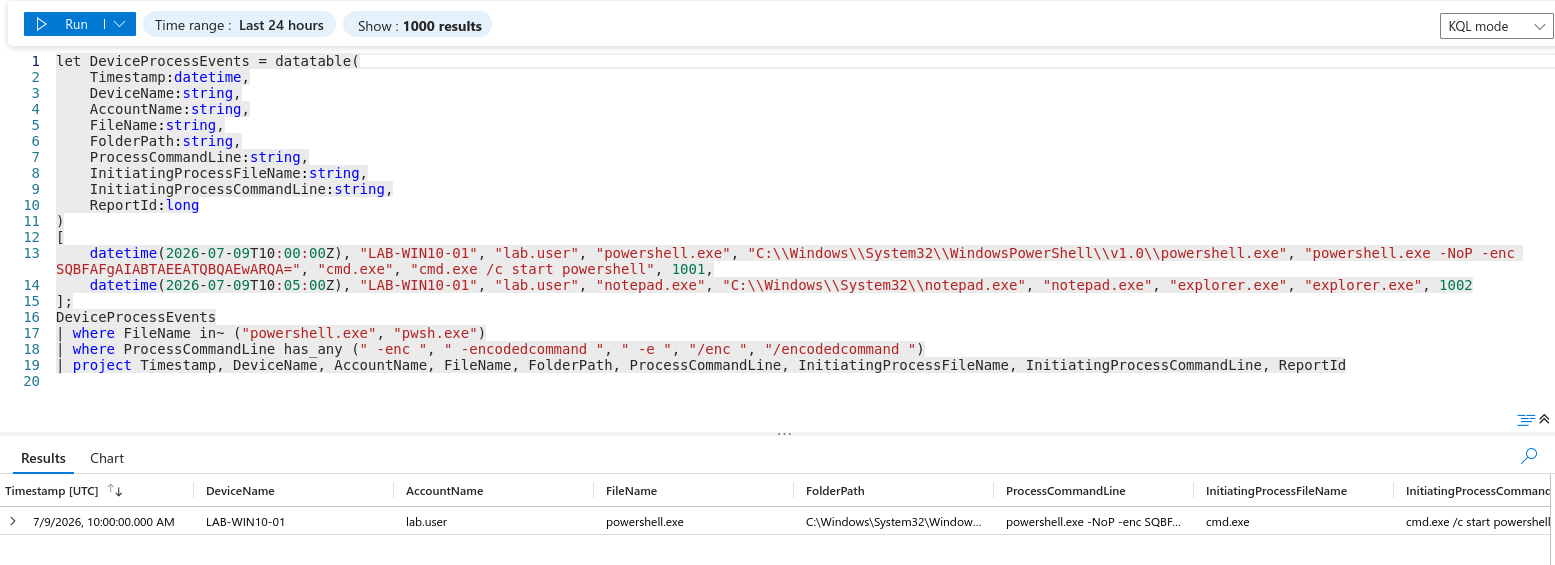Select the C:\Windows\System32\Window... cell
Viewport: 1555px width, 565px height.
(x=894, y=522)
